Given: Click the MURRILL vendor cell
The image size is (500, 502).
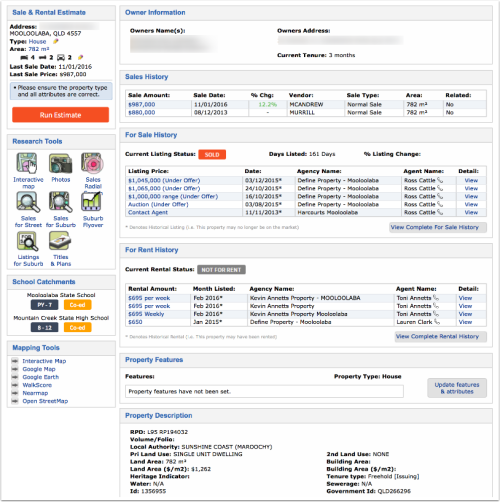Looking at the screenshot, I should click(302, 112).
